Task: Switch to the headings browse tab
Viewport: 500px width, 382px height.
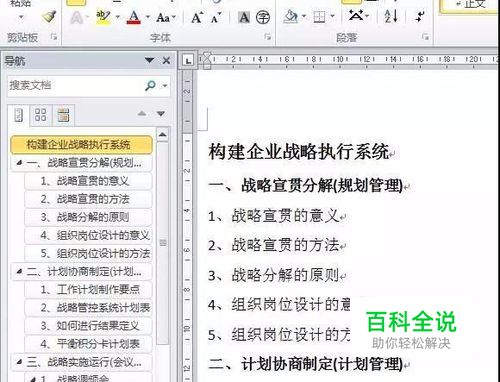Action: 19,115
